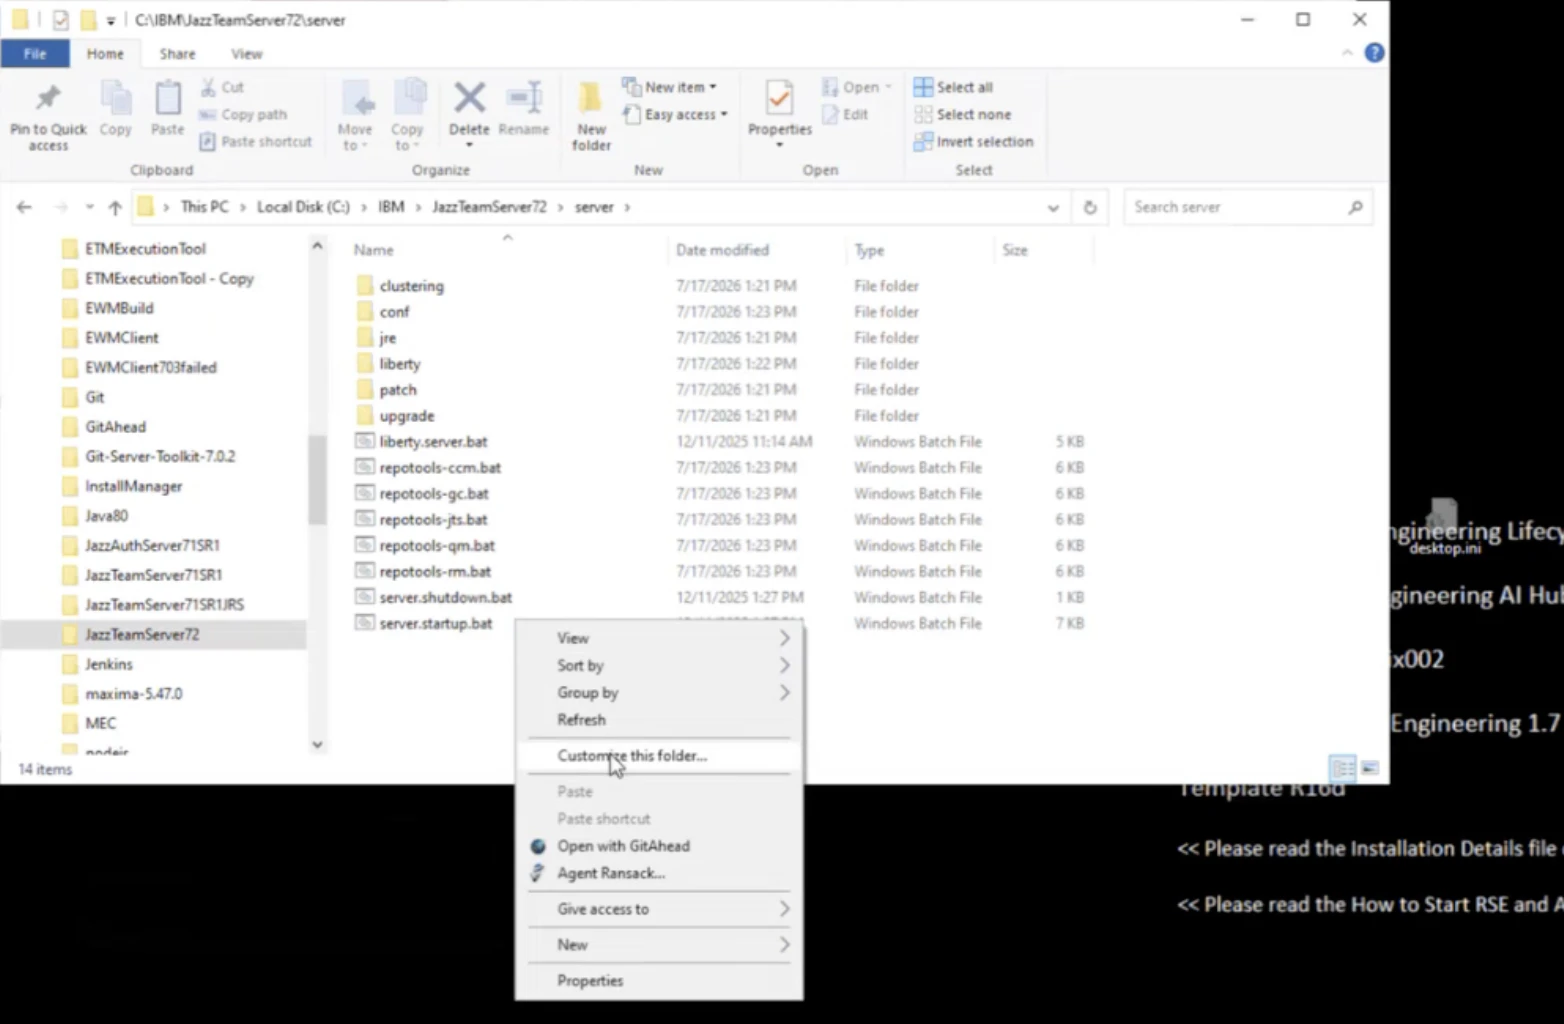Click the quick access Properties checkmark icon
Screen dimensions: 1564x1024
point(60,20)
